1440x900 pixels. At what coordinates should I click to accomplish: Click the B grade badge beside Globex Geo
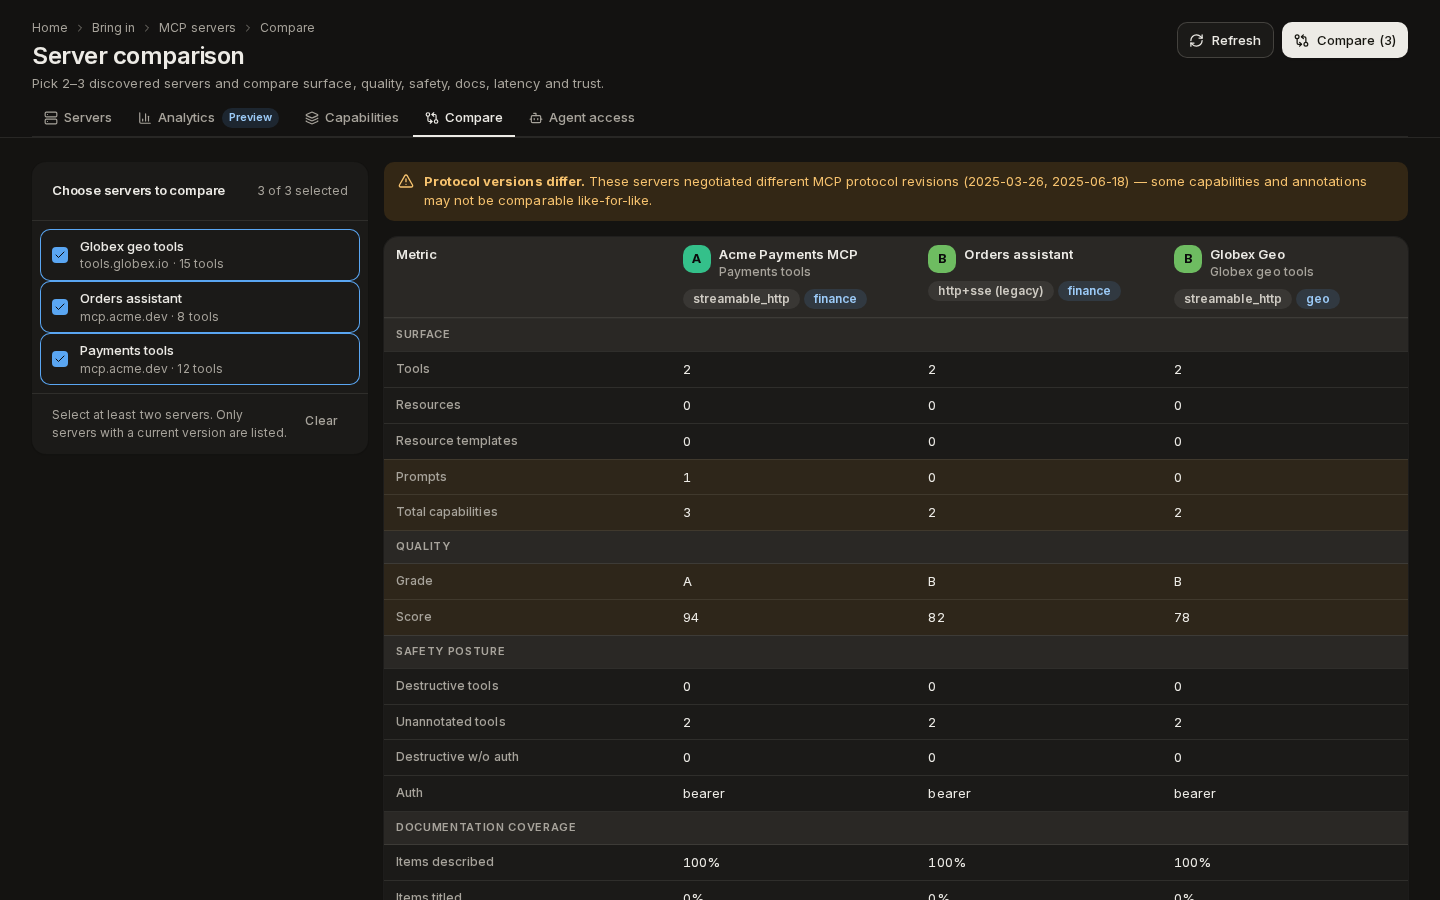point(1188,259)
